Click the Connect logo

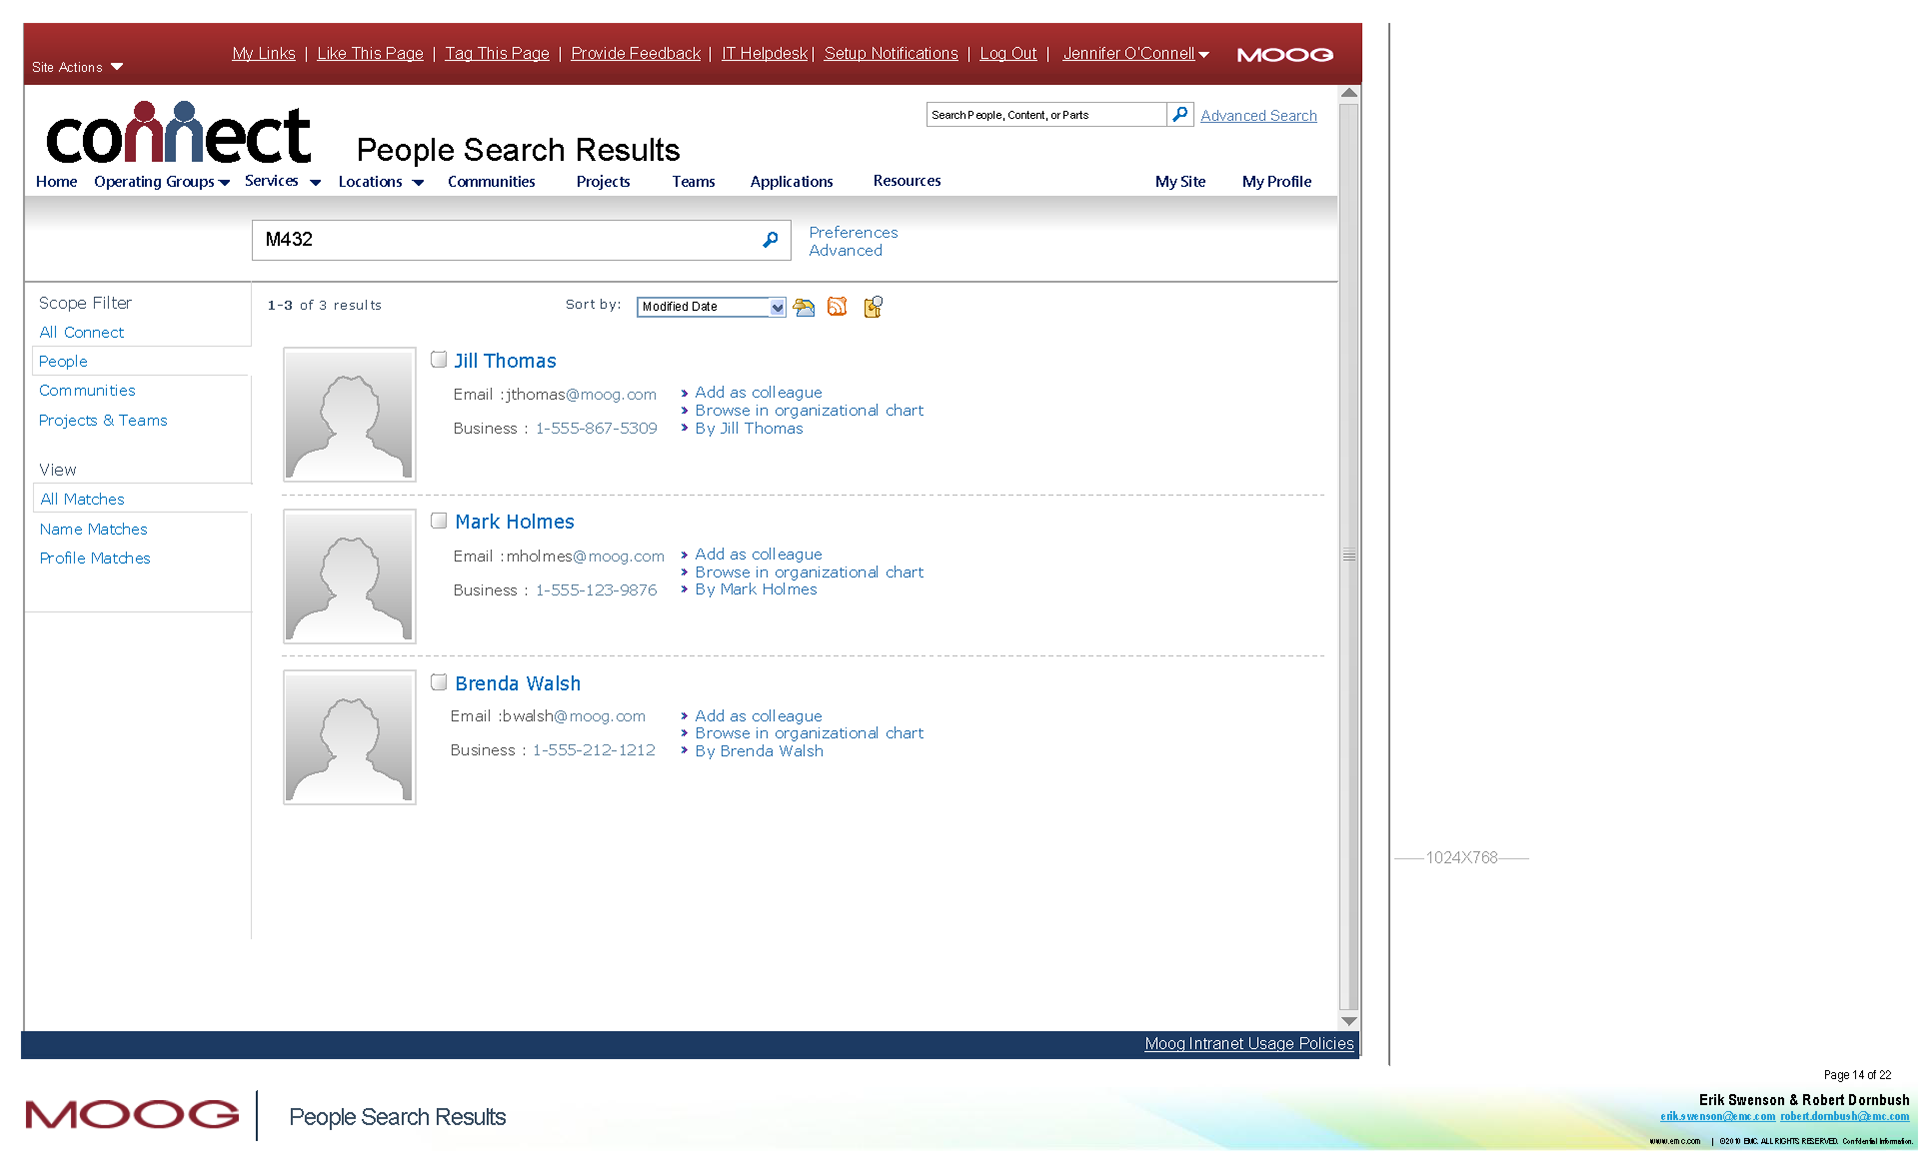(179, 135)
